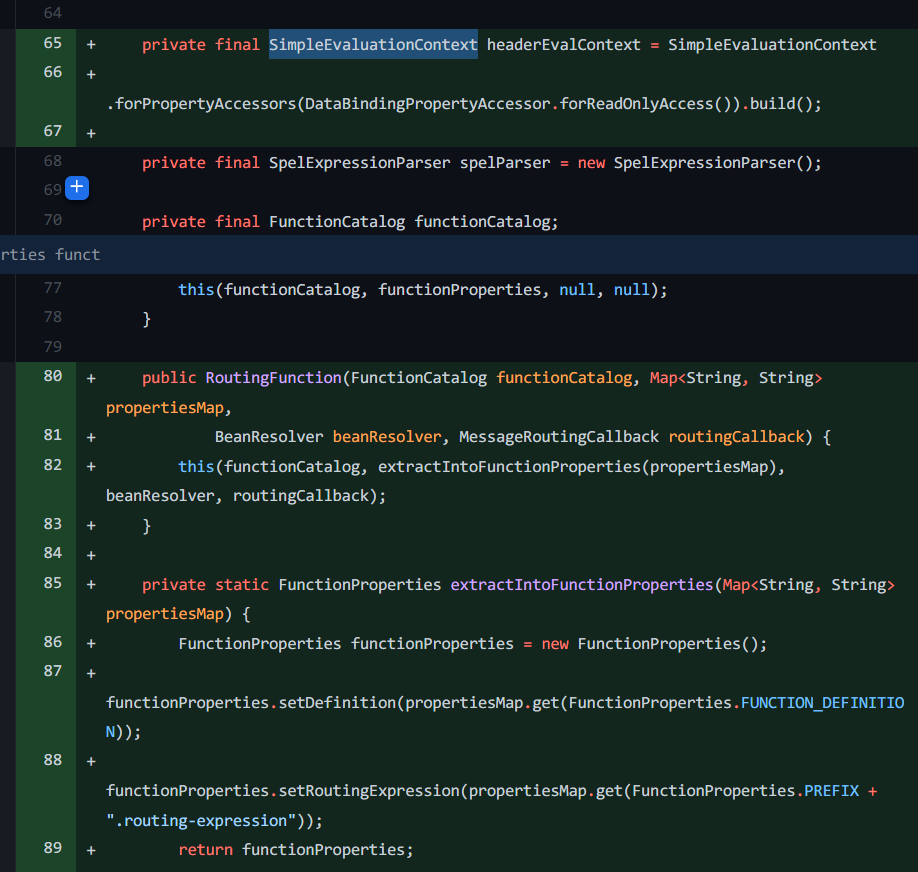Click line number 66
The width and height of the screenshot is (918, 872).
[53, 73]
